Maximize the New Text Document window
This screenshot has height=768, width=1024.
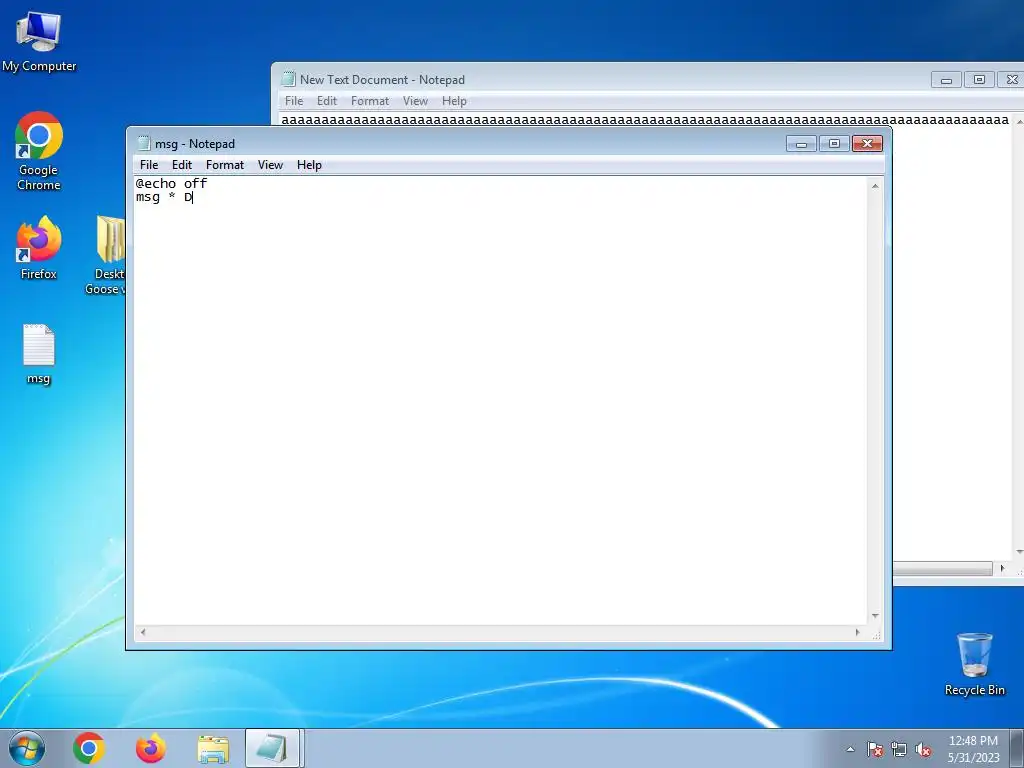979,80
